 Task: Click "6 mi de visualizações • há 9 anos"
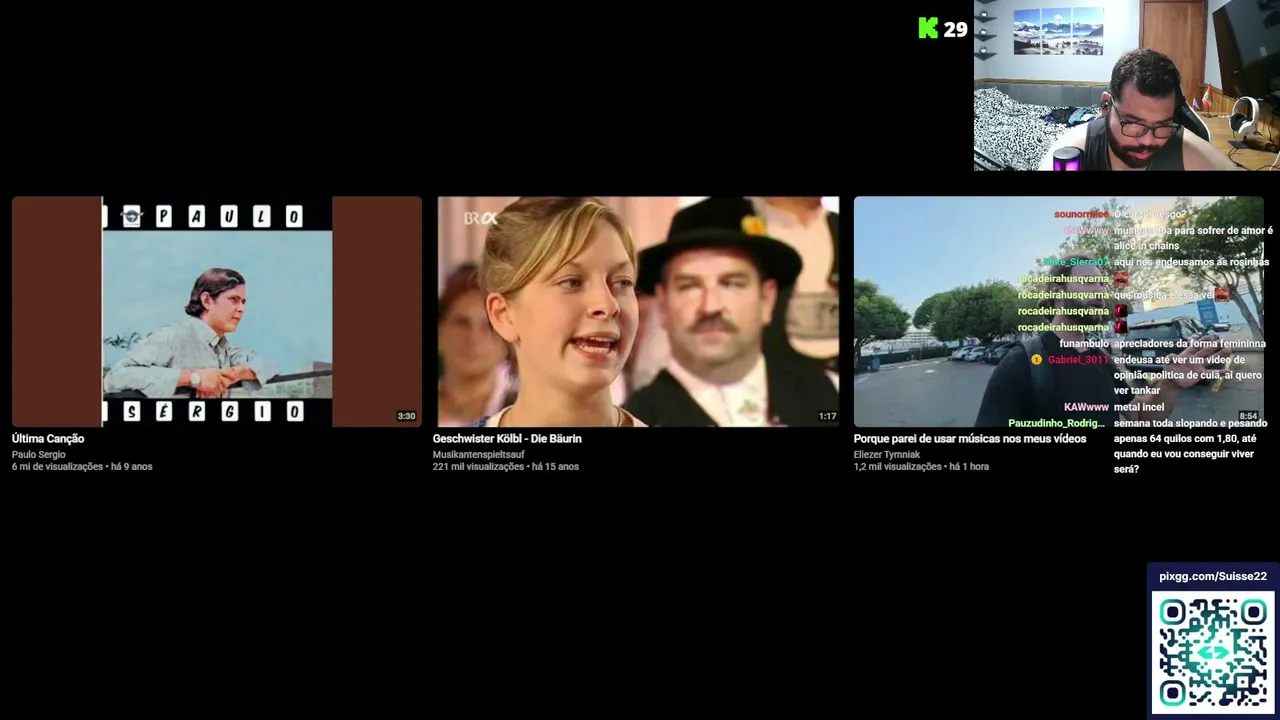(x=82, y=467)
